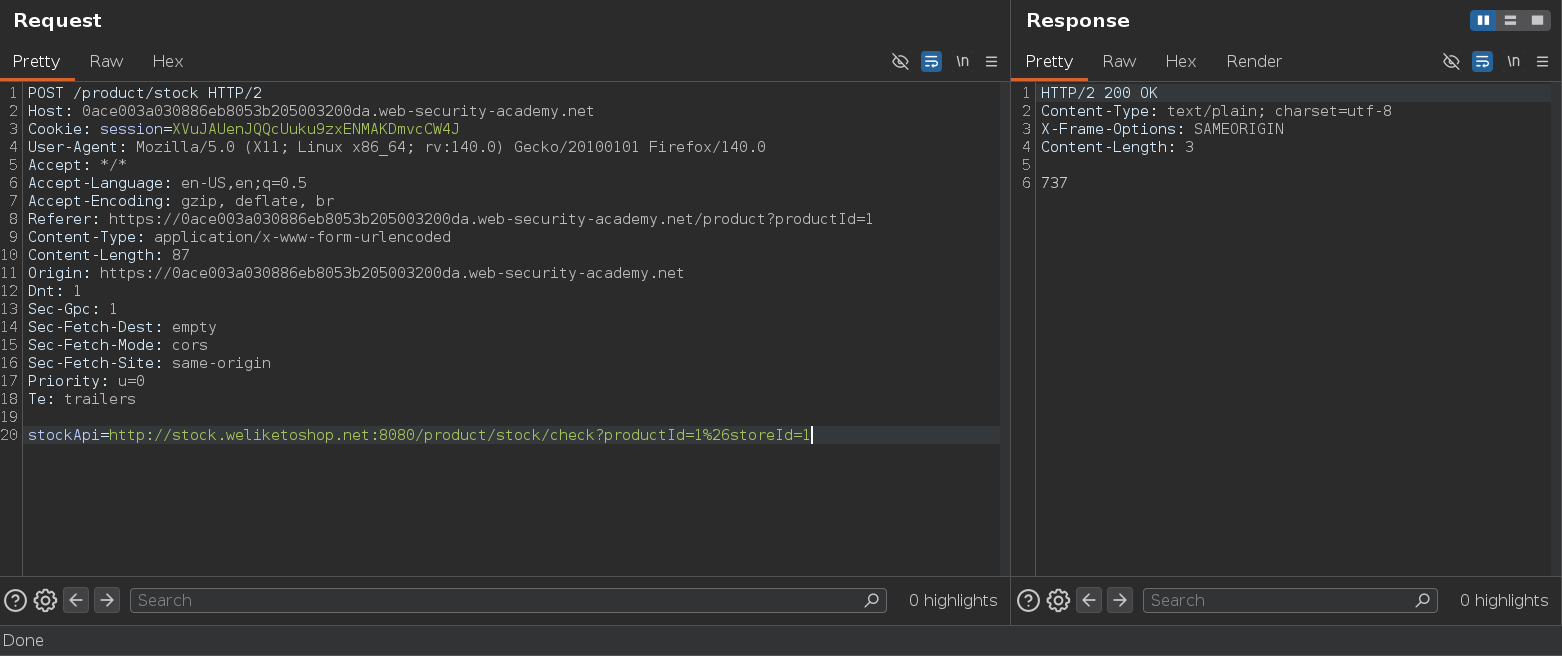Click the Te: trailers header
The height and width of the screenshot is (656, 1562).
[x=82, y=399]
